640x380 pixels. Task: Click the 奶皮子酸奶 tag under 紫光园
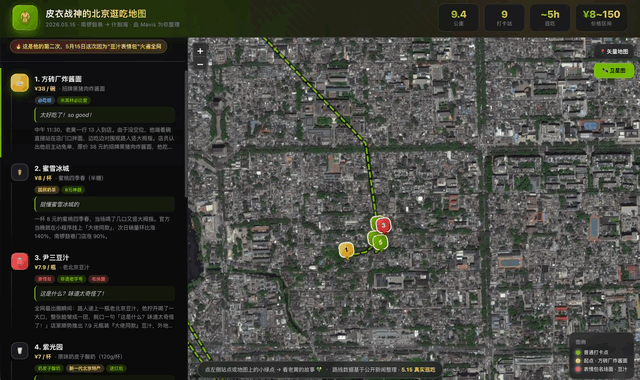click(49, 369)
